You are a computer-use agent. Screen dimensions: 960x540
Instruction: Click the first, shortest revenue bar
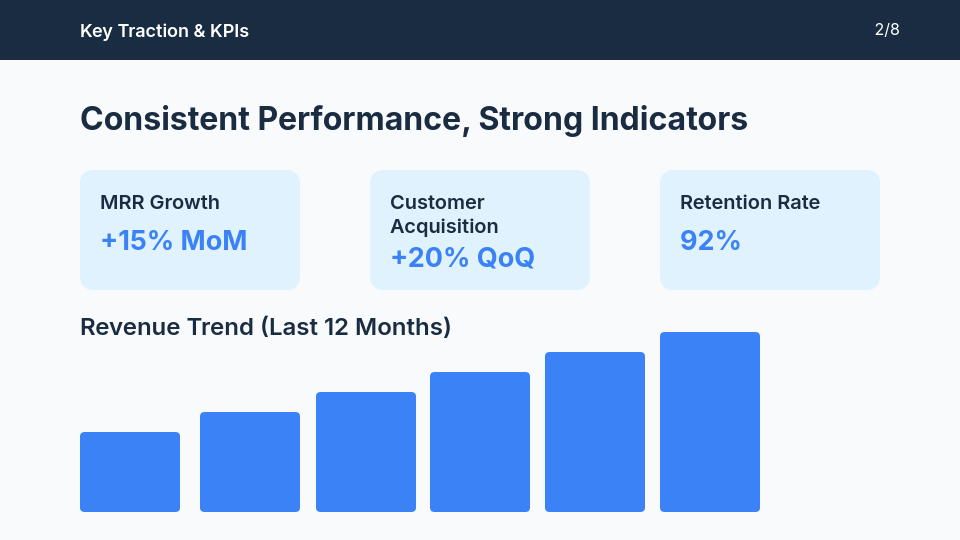coord(130,472)
